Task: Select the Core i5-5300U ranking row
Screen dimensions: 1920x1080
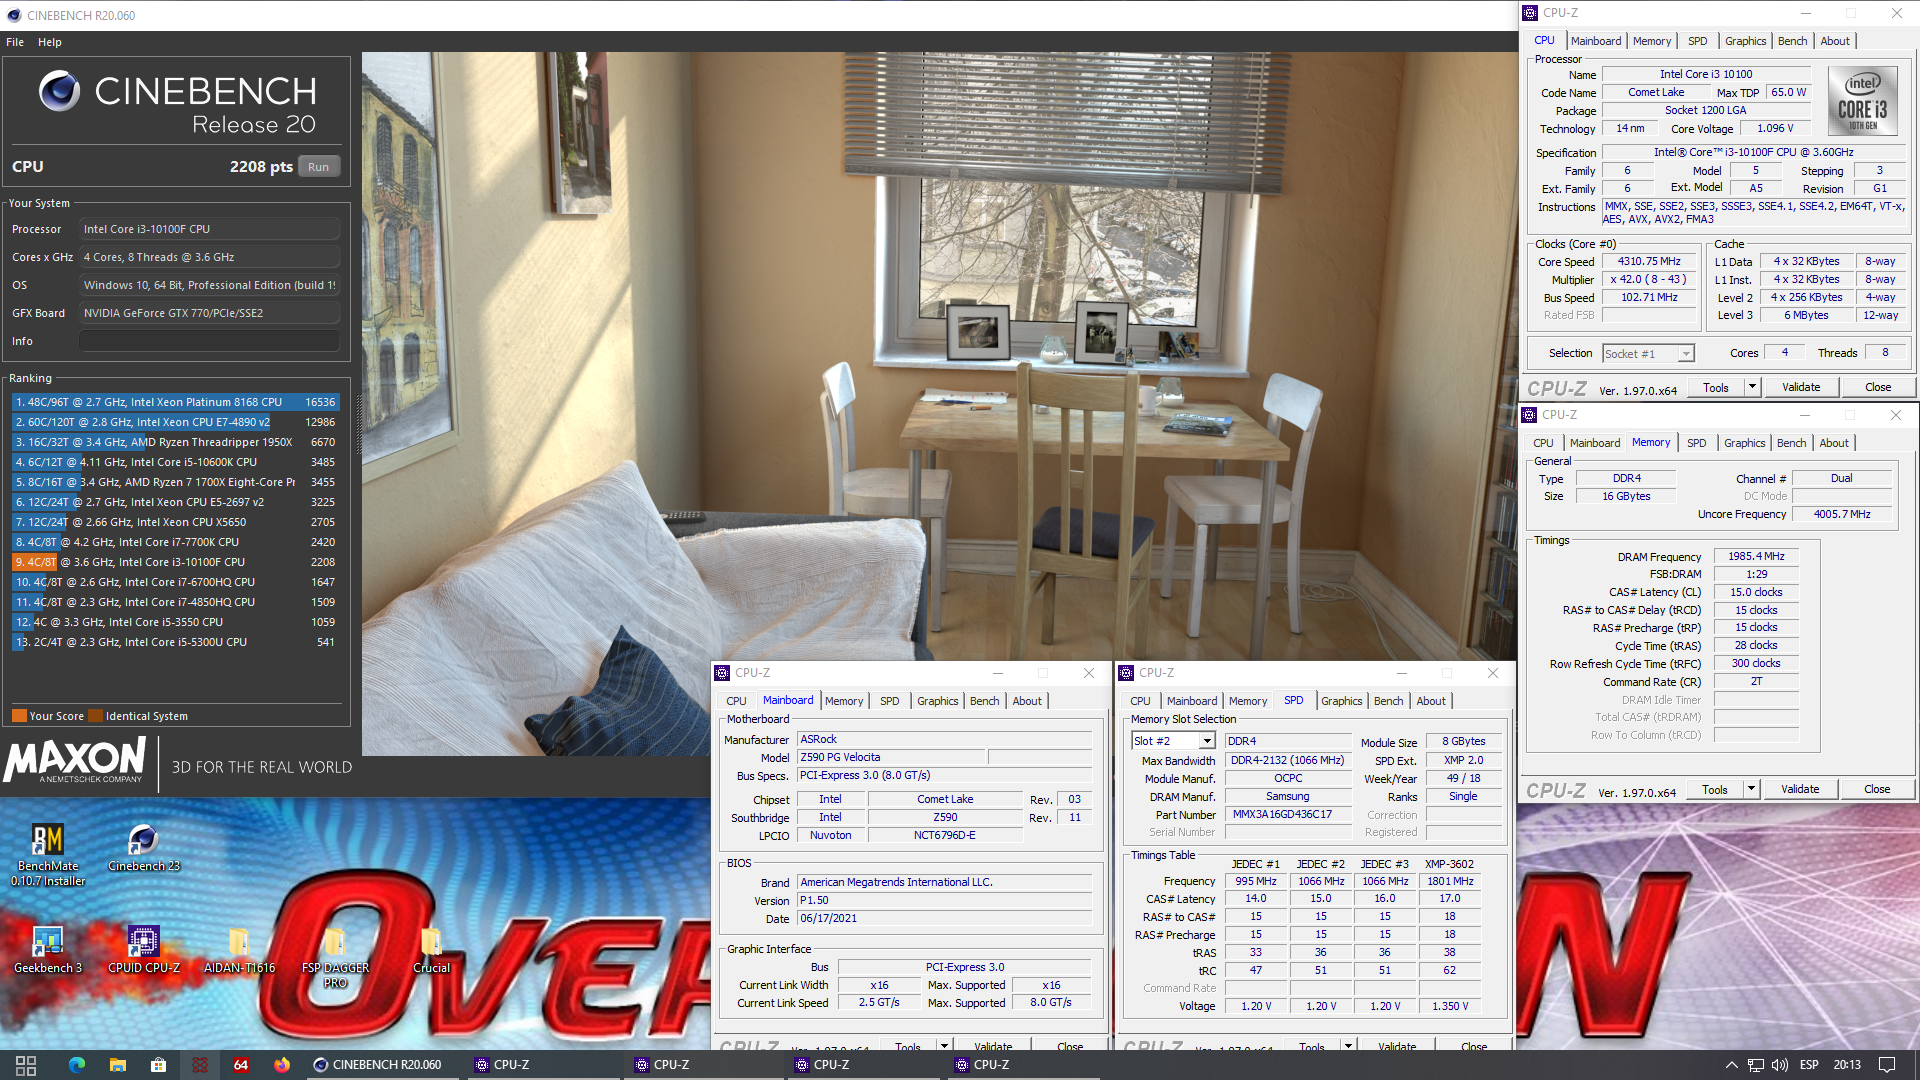Action: pyautogui.click(x=176, y=642)
